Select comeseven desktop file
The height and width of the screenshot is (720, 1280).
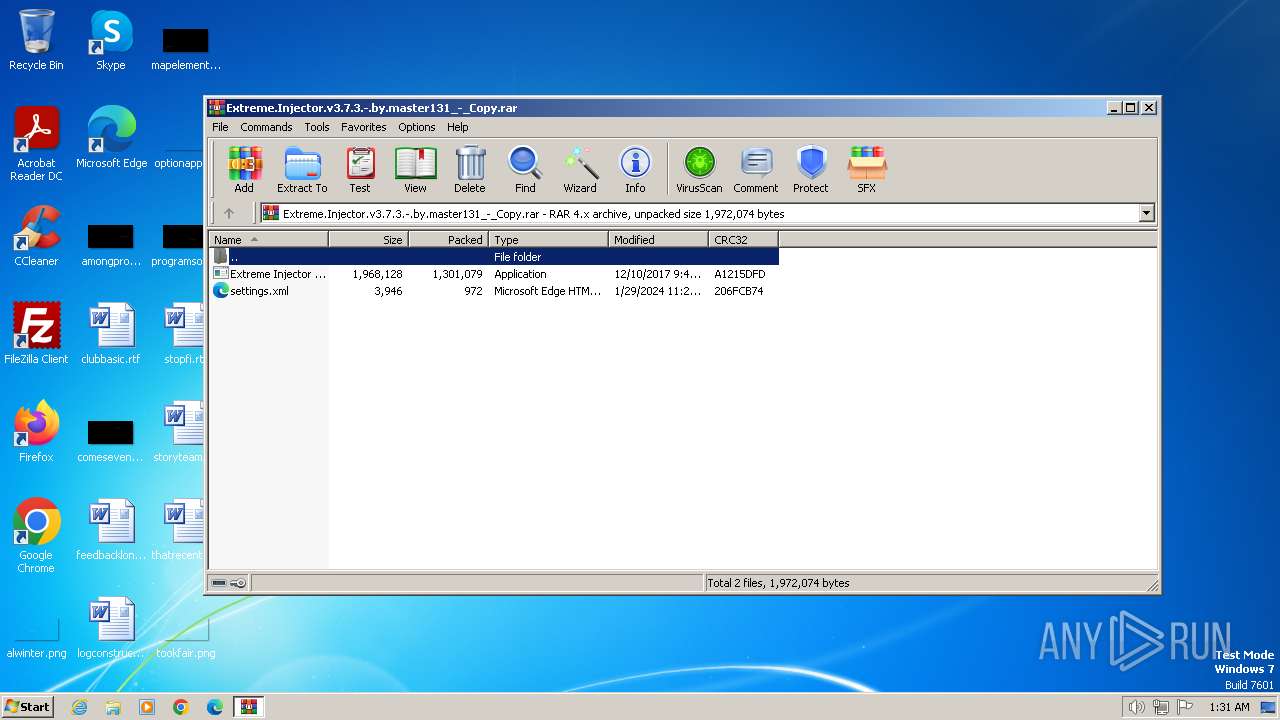pyautogui.click(x=111, y=440)
